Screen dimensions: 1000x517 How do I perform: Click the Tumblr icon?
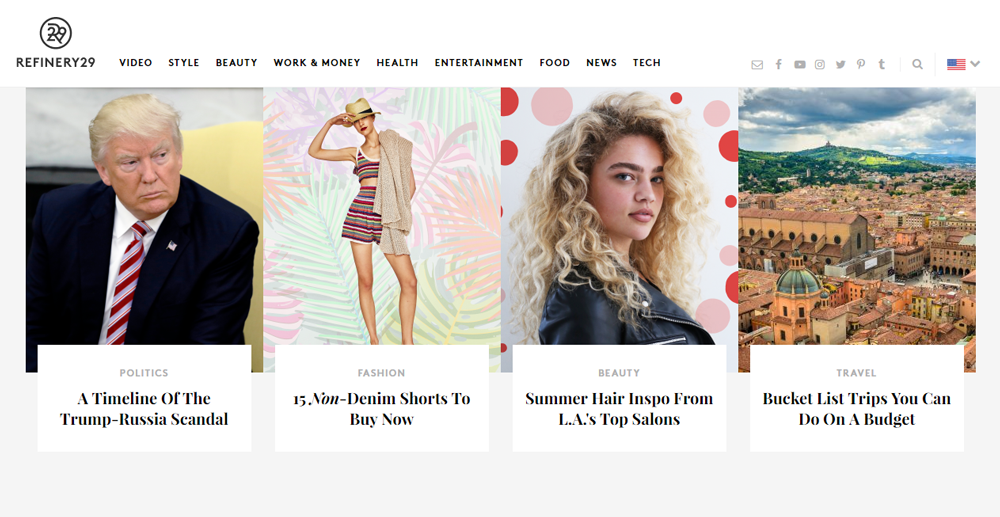[881, 64]
